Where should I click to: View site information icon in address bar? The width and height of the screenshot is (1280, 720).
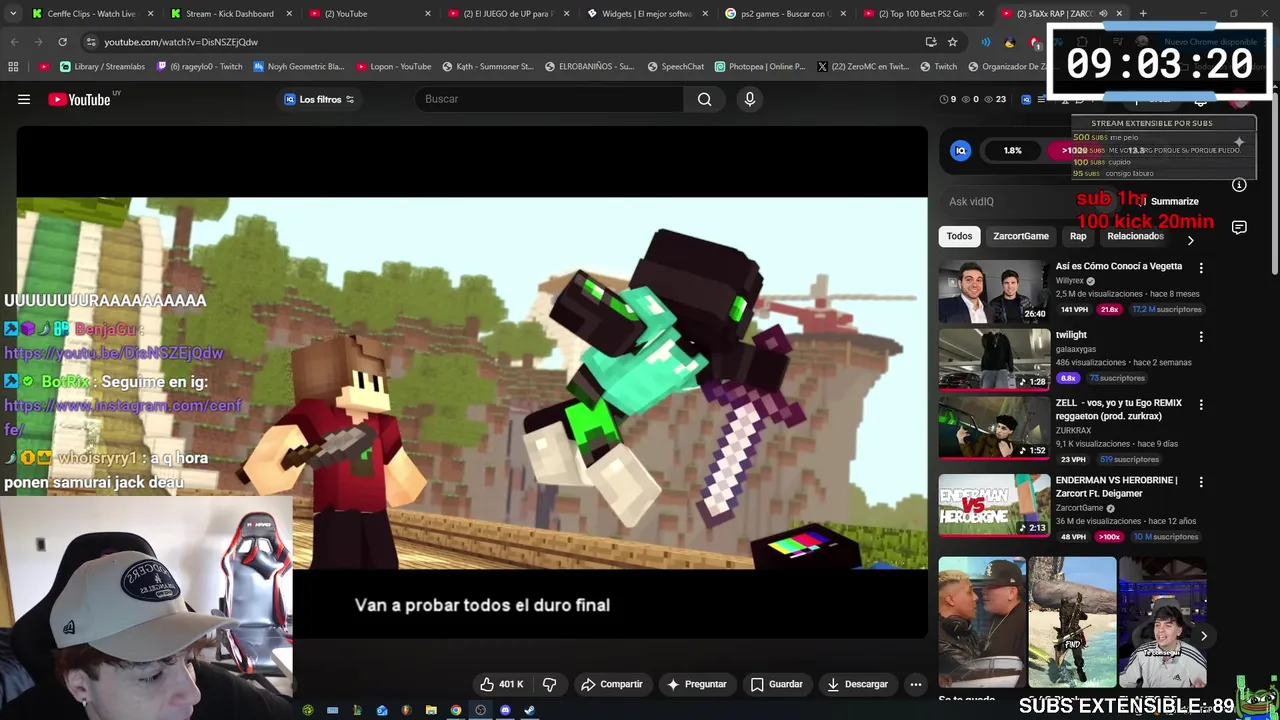coord(91,42)
